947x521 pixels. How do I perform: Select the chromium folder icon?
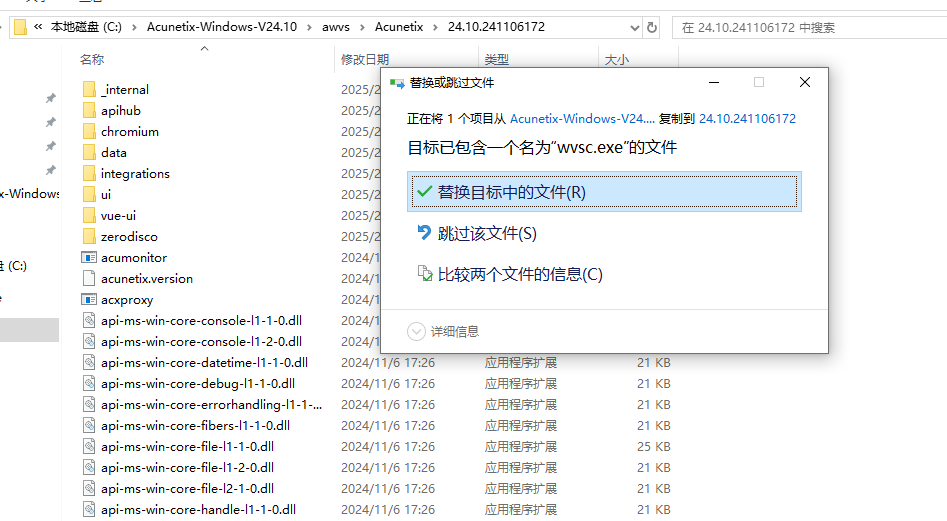tap(89, 132)
